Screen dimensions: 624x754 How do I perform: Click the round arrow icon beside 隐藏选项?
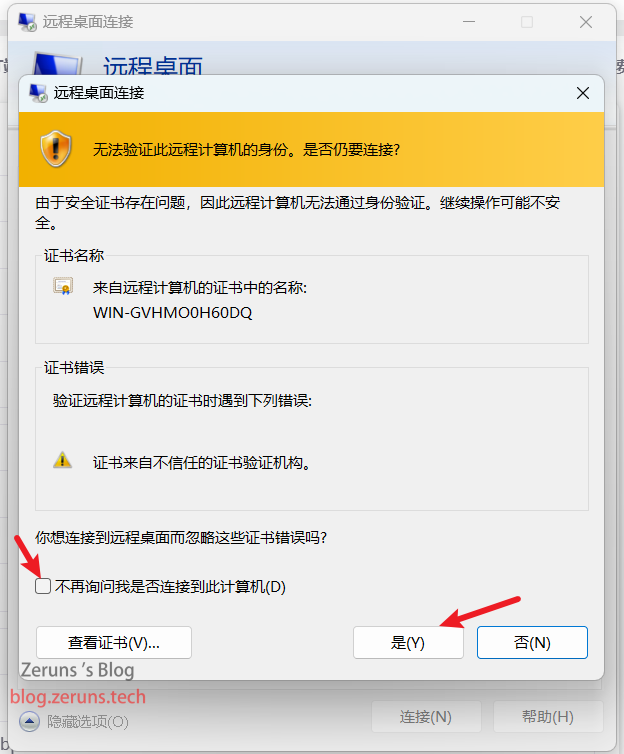pos(29,721)
